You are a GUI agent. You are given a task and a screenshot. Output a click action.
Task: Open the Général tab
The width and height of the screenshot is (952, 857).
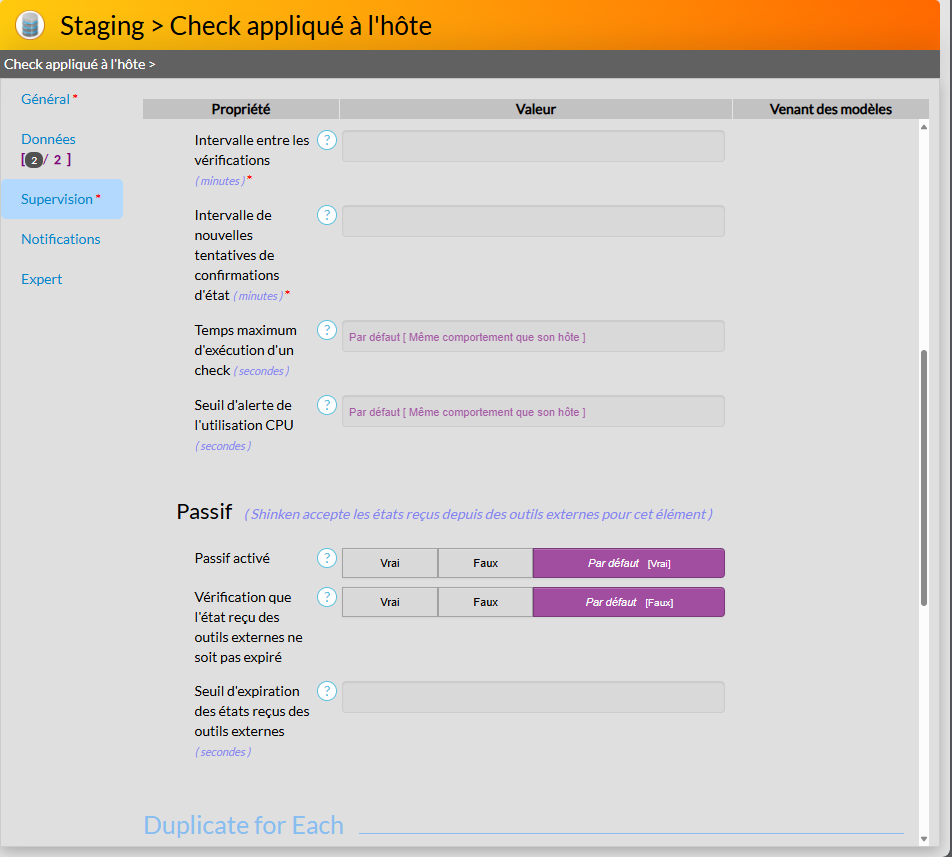pos(46,99)
